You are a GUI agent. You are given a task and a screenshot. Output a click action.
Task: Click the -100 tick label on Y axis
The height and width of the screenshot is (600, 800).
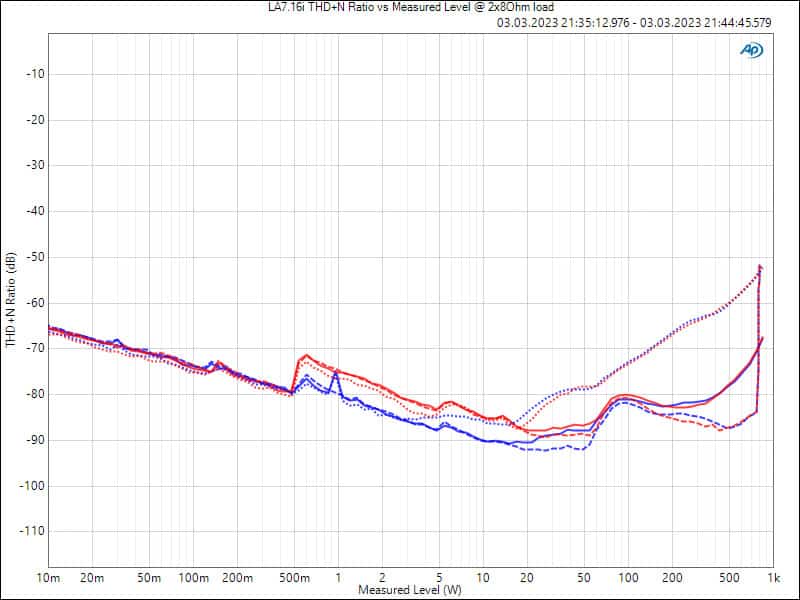point(26,486)
